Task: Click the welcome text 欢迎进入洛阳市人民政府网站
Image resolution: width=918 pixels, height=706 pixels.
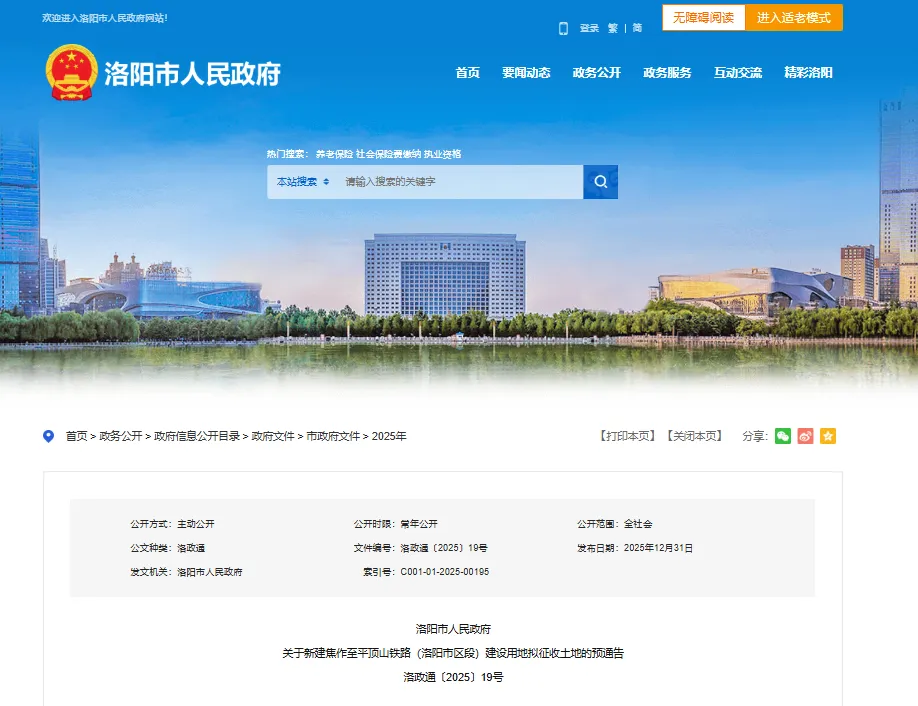Action: pyautogui.click(x=105, y=18)
